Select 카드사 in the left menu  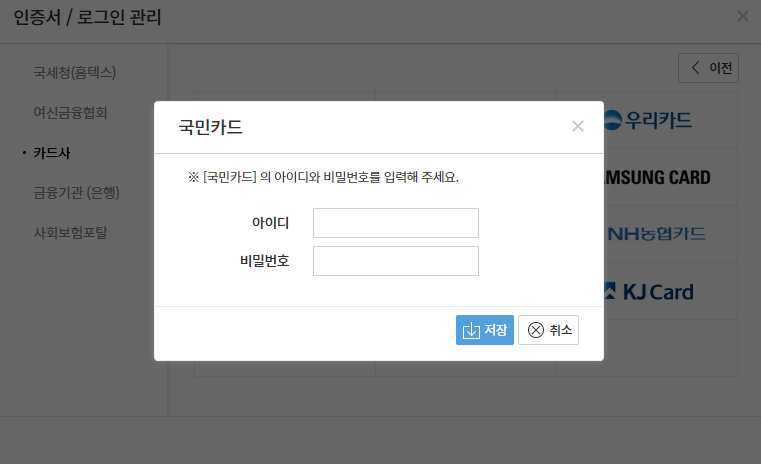(x=52, y=152)
